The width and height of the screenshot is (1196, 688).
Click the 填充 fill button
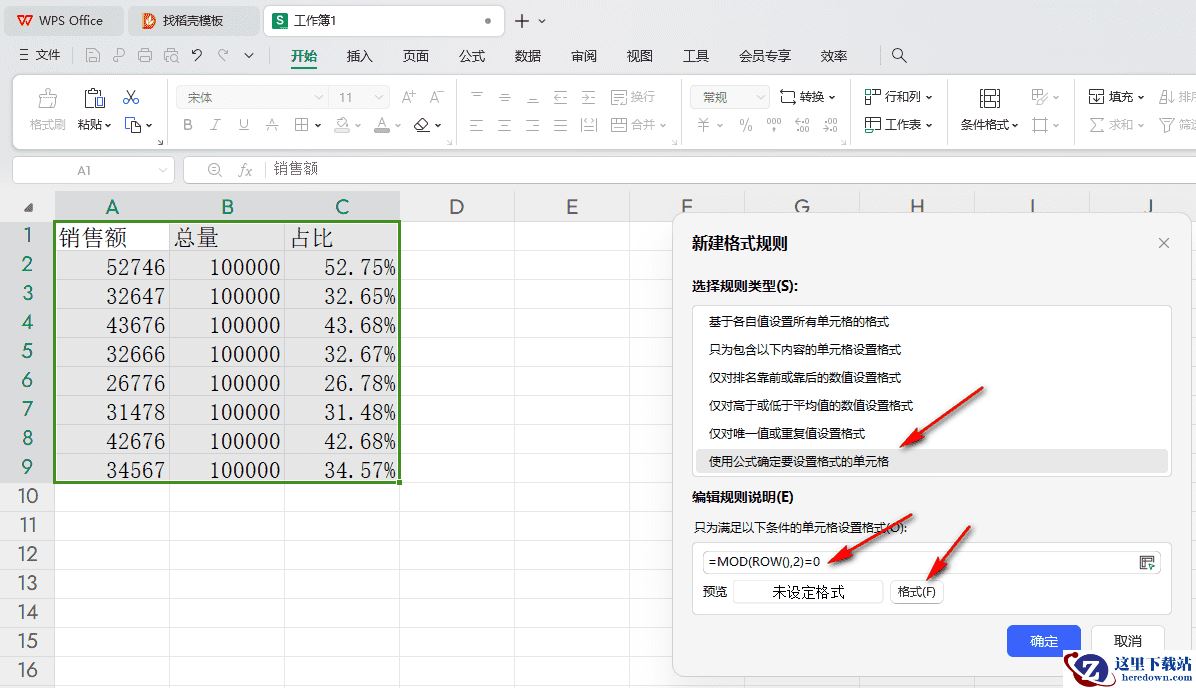coord(1116,97)
